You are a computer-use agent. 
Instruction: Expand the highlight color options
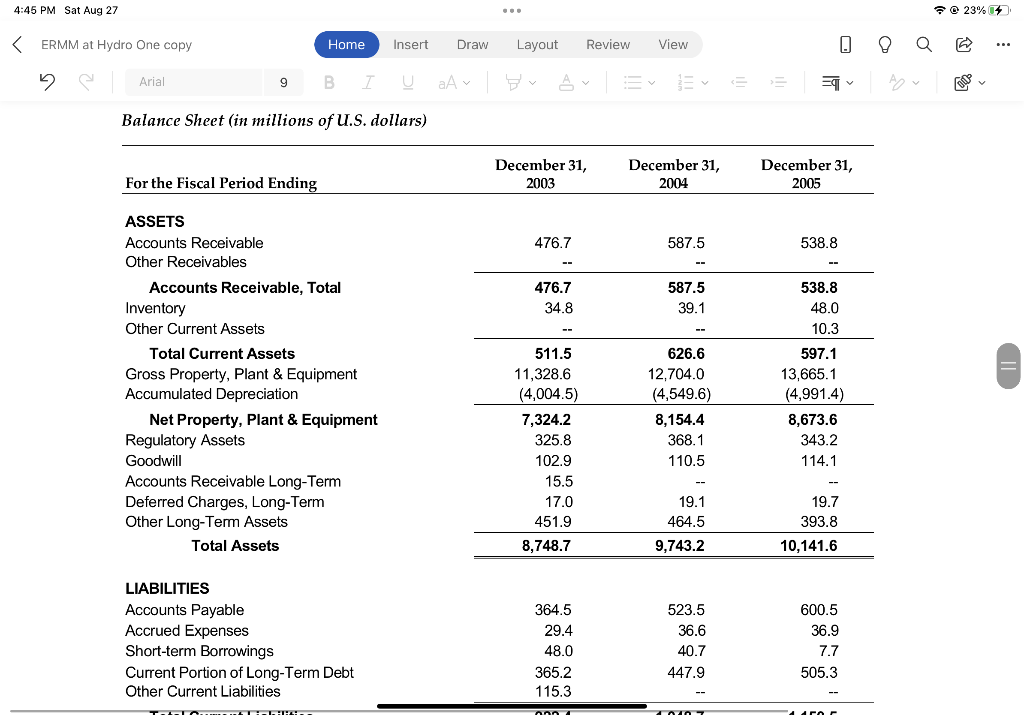[x=531, y=82]
